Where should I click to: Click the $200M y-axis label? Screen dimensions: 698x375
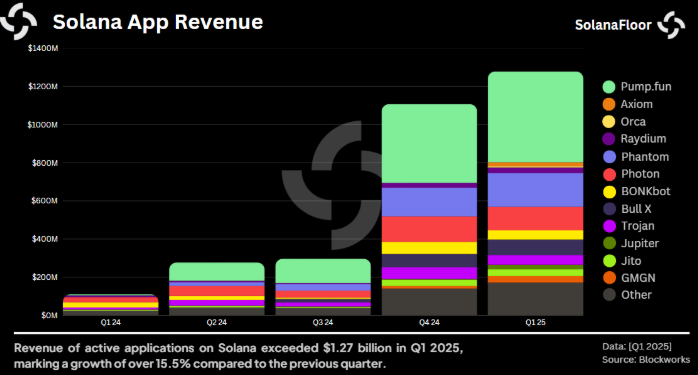point(45,277)
